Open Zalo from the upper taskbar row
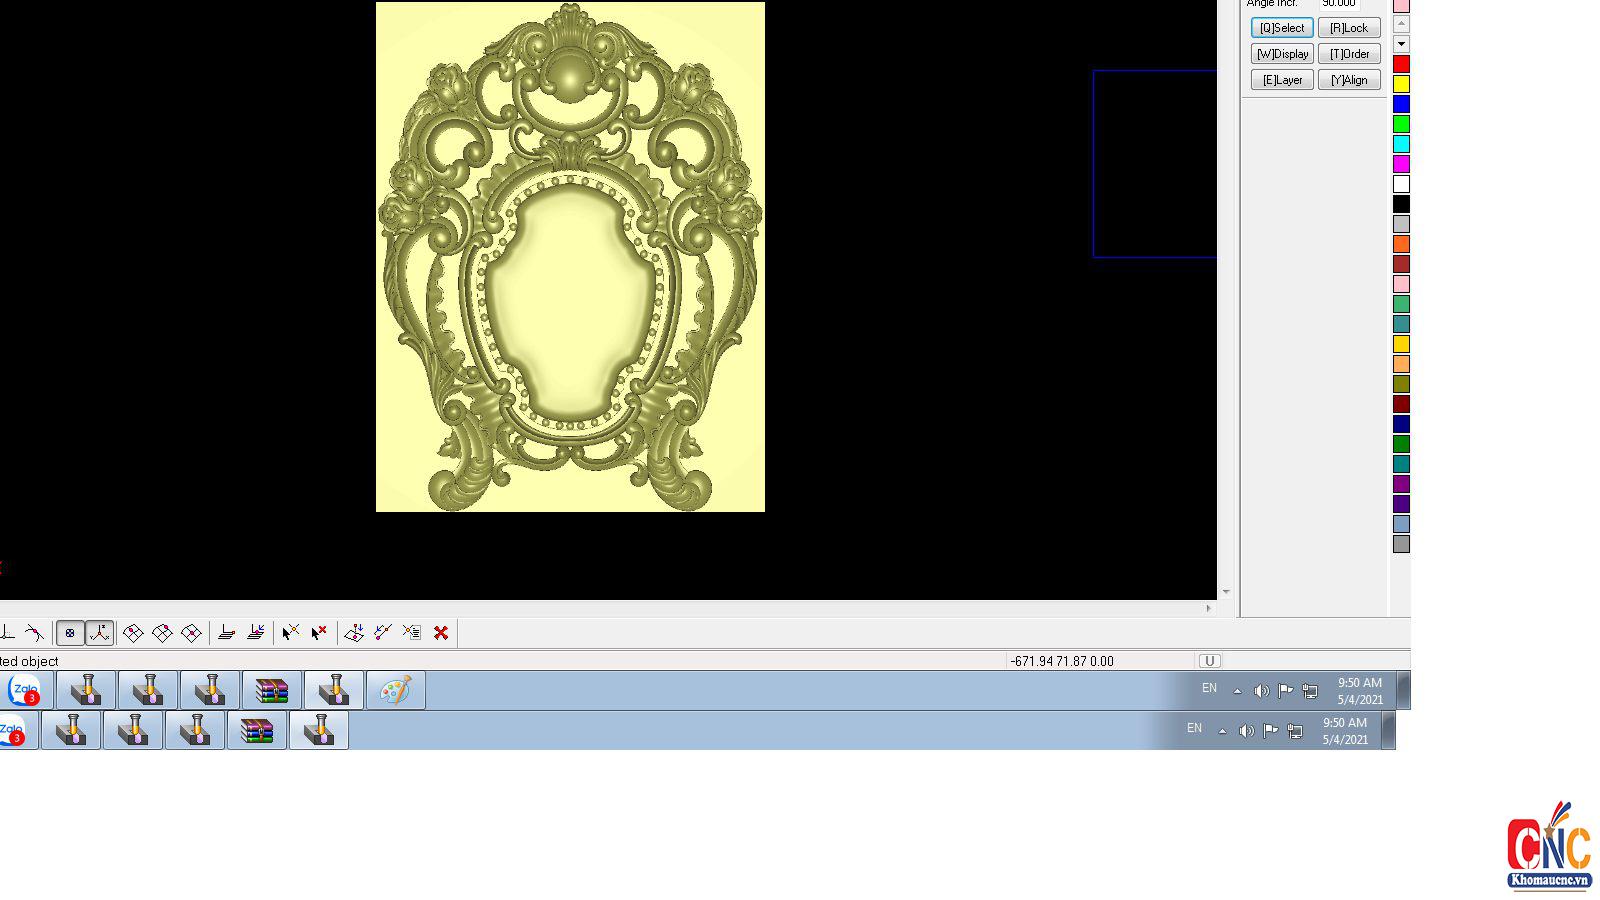Viewport: 1600px width, 900px height. (x=24, y=691)
